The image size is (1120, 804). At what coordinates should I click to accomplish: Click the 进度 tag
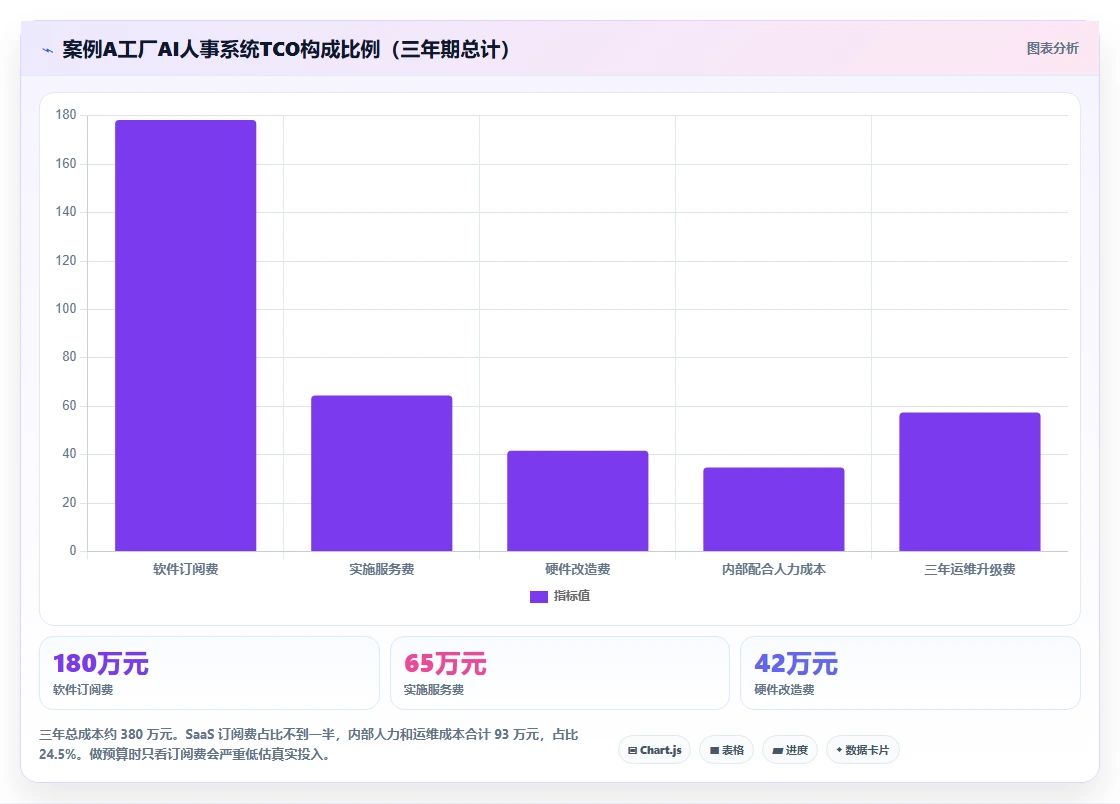(790, 750)
